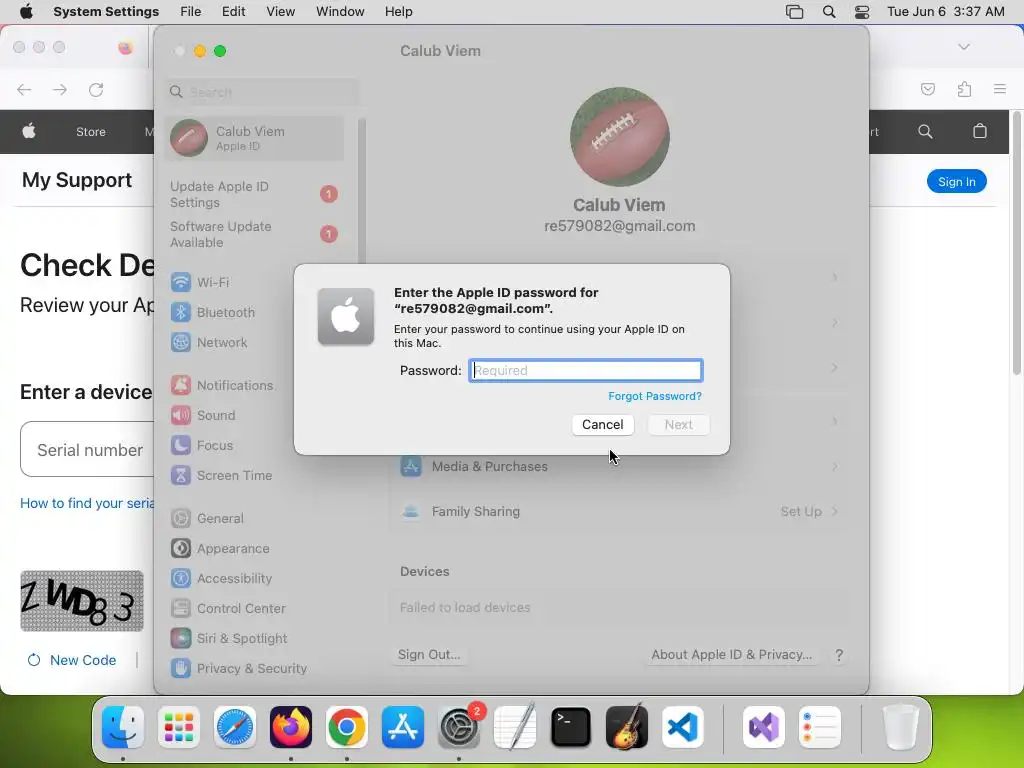Open Control Center in menu bar
Screen dimensions: 1024x768
click(x=862, y=12)
